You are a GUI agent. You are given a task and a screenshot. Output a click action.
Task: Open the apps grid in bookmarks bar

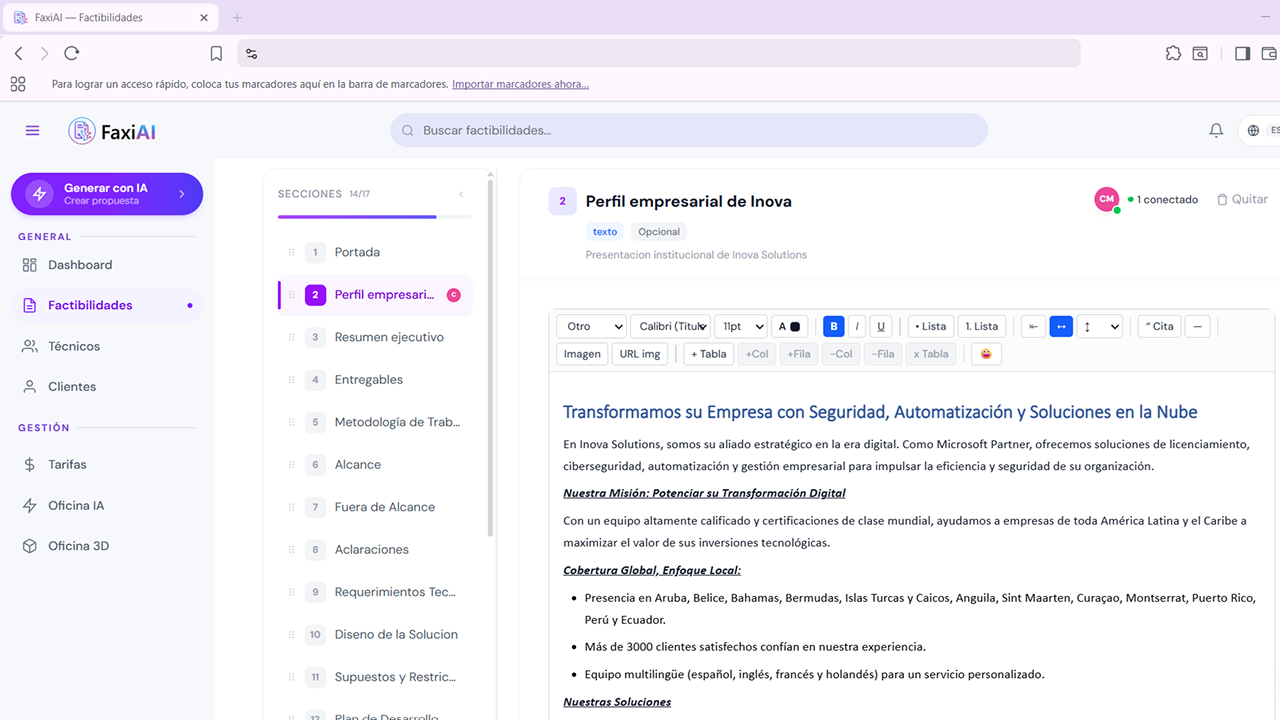18,84
